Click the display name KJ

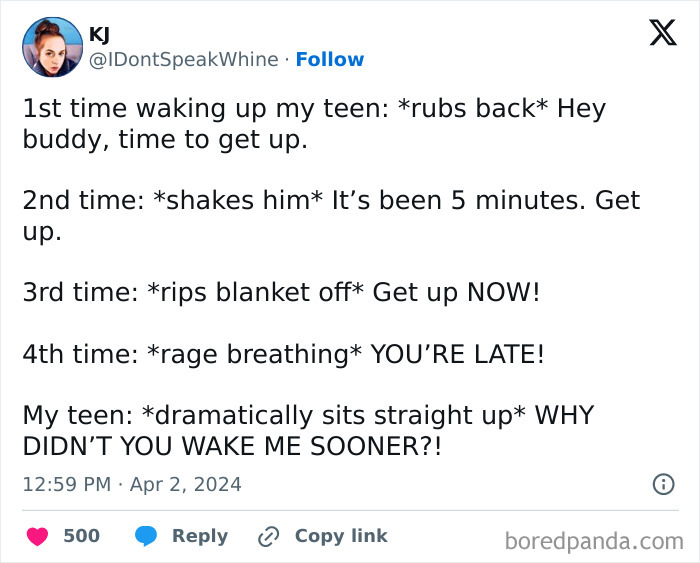[99, 34]
